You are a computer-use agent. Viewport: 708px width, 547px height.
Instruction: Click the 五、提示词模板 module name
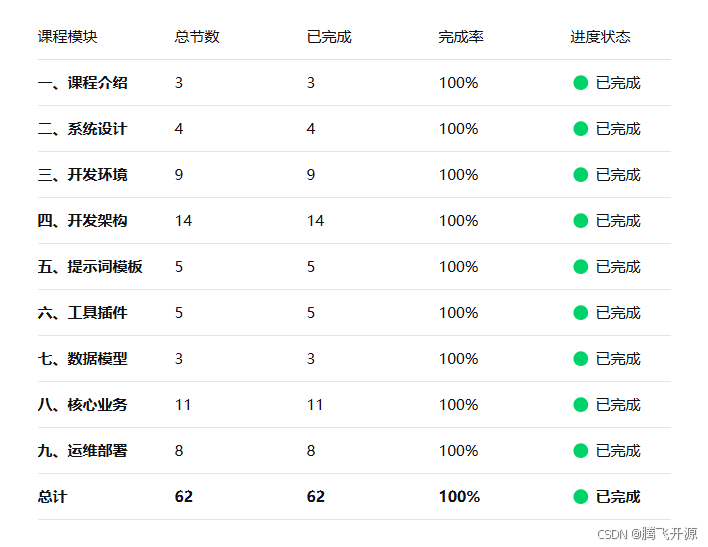pyautogui.click(x=90, y=266)
